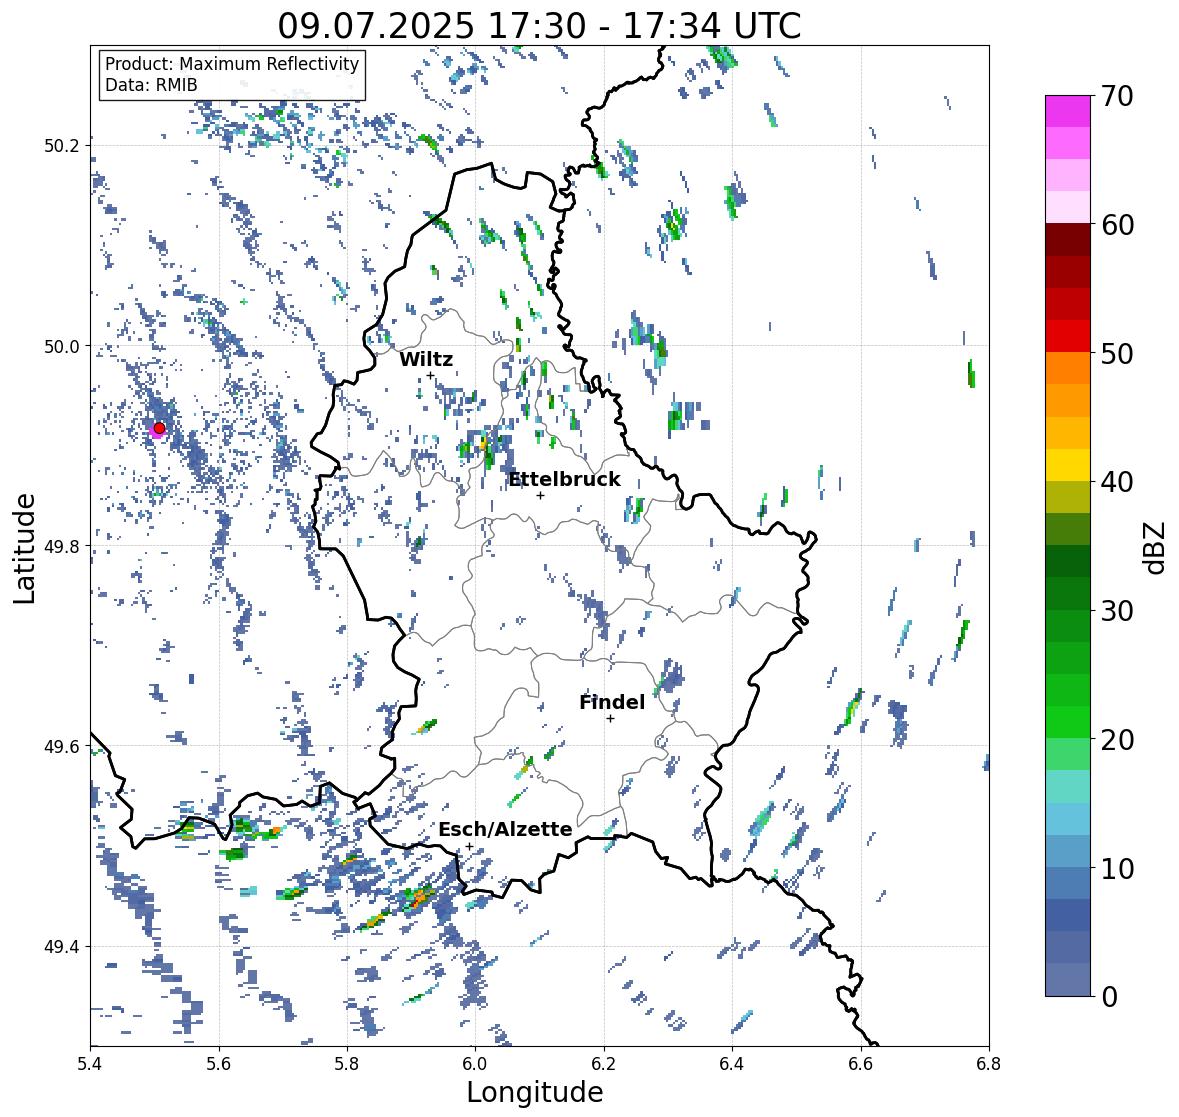1179x1117 pixels.
Task: Click the longitude tick label 5.4
Action: pos(90,1063)
